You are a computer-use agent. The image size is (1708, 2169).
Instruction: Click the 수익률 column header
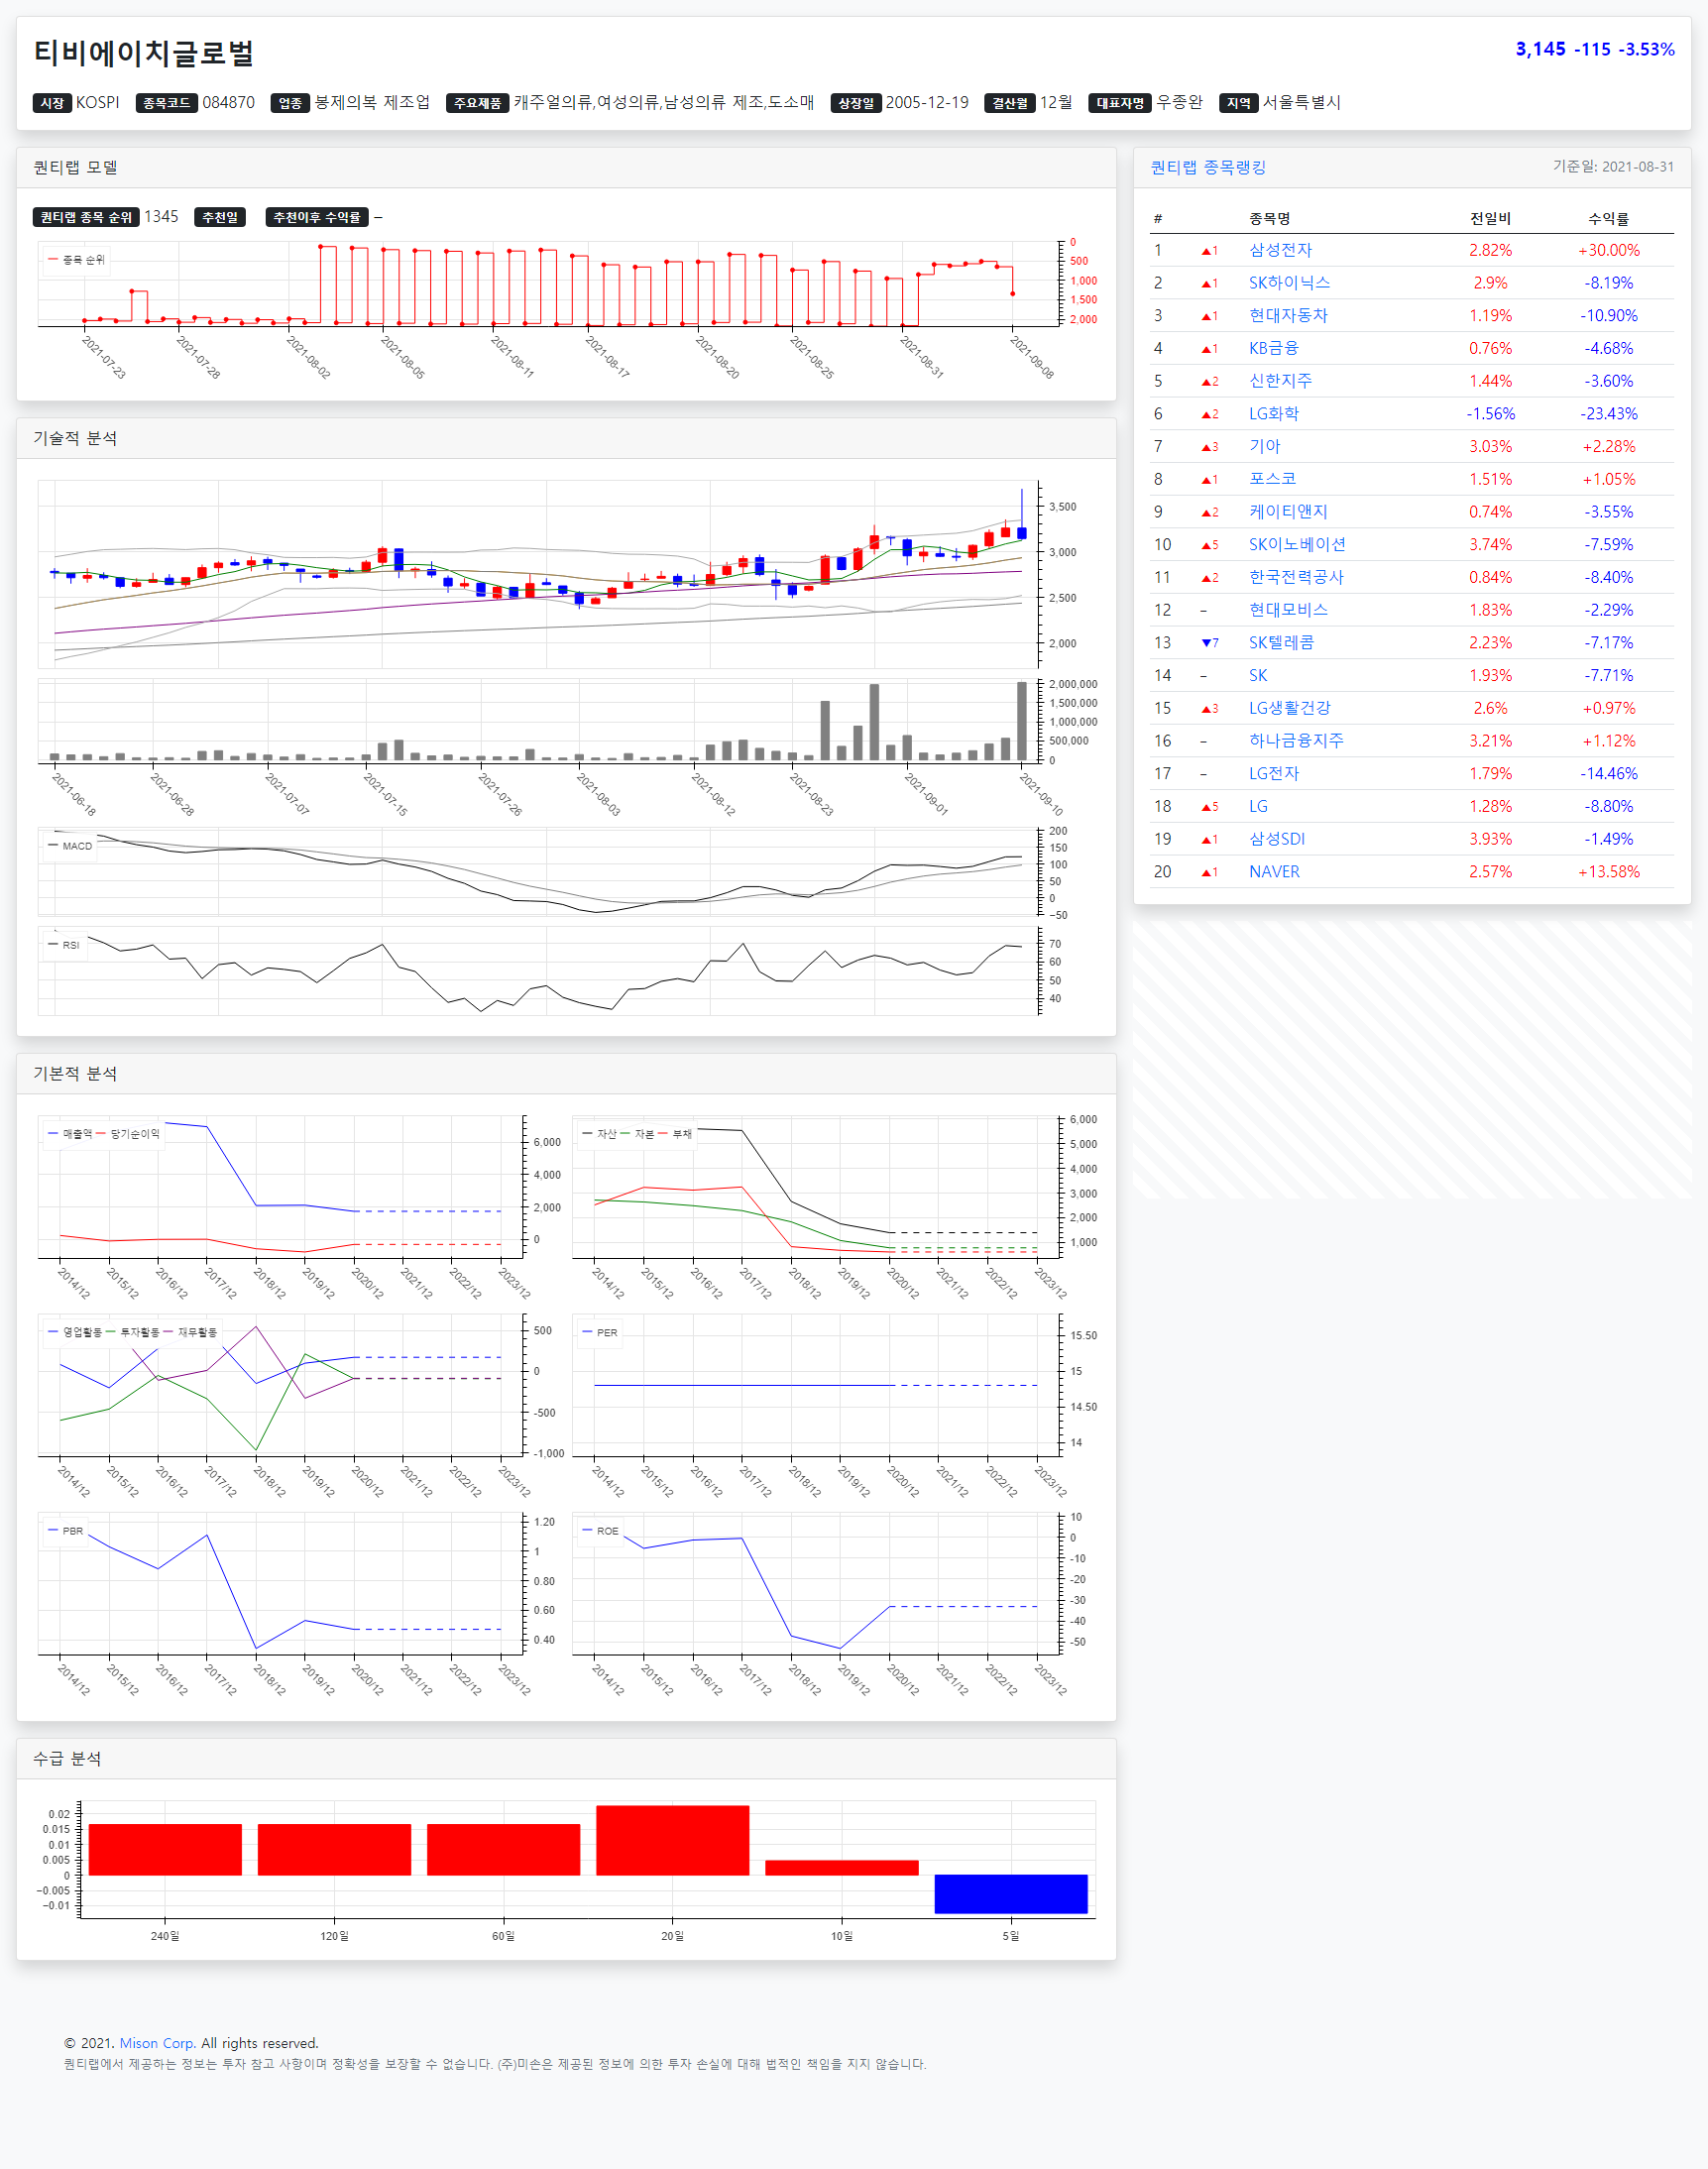1607,218
